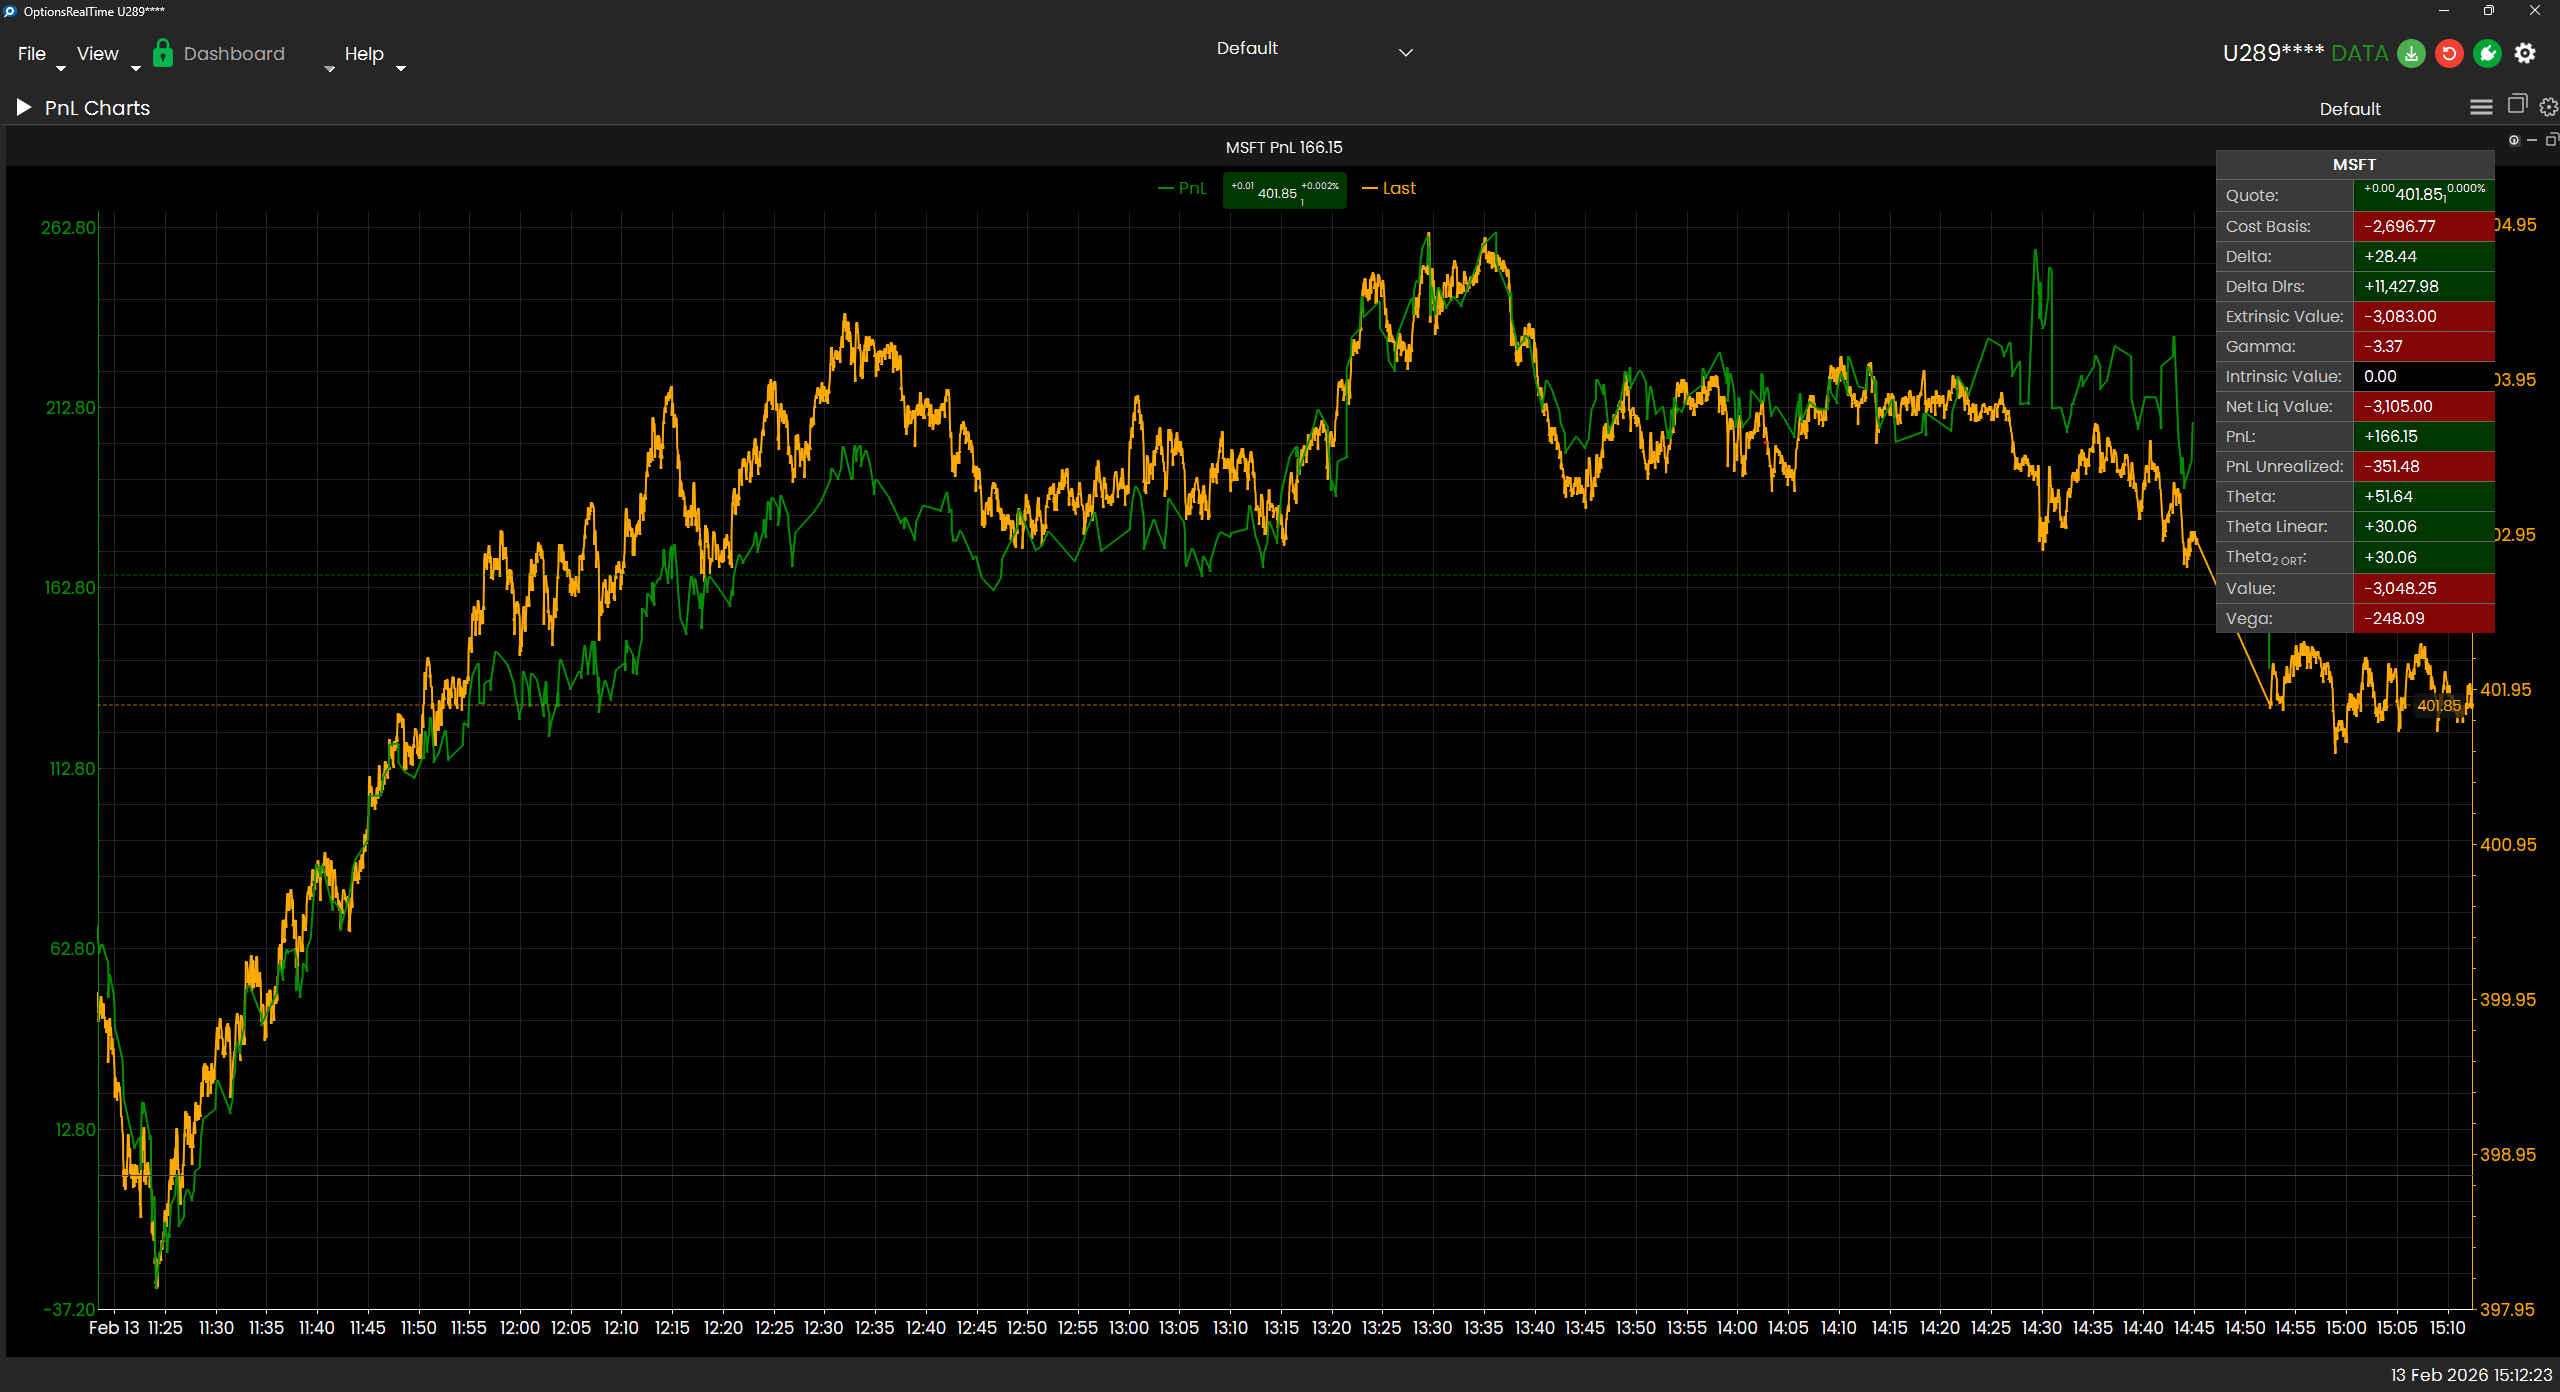Image resolution: width=2560 pixels, height=1392 pixels.
Task: Click the Dashboard button
Action: tap(235, 53)
